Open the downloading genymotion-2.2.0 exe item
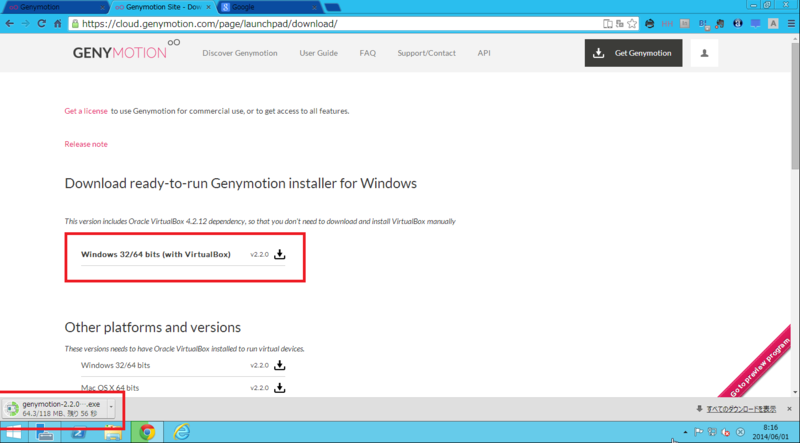The height and width of the screenshot is (443, 800). 55,408
